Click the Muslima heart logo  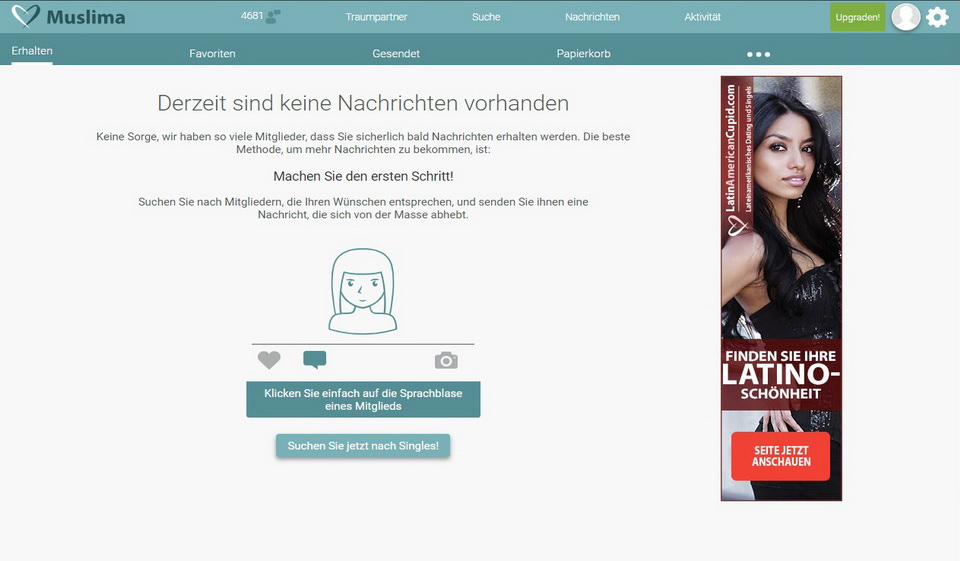pyautogui.click(x=26, y=16)
